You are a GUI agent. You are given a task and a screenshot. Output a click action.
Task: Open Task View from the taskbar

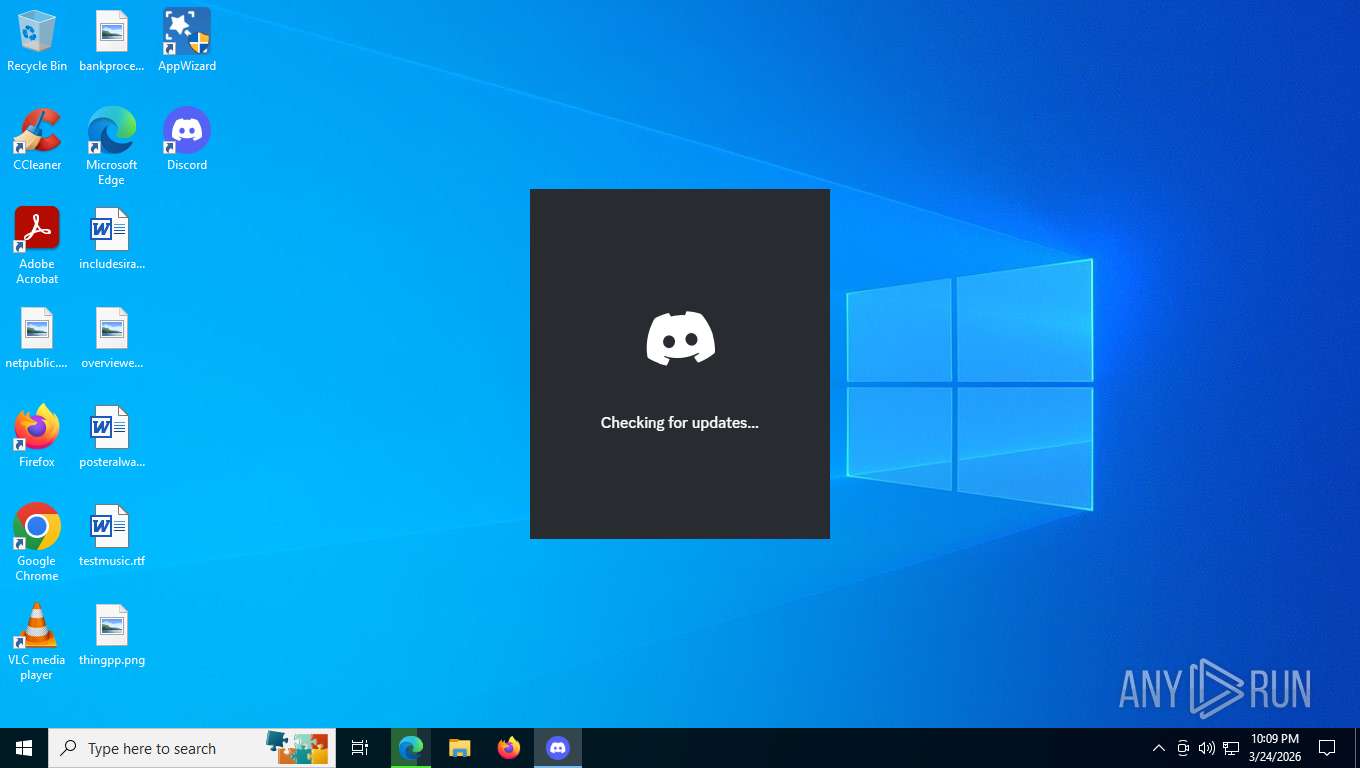coord(360,748)
